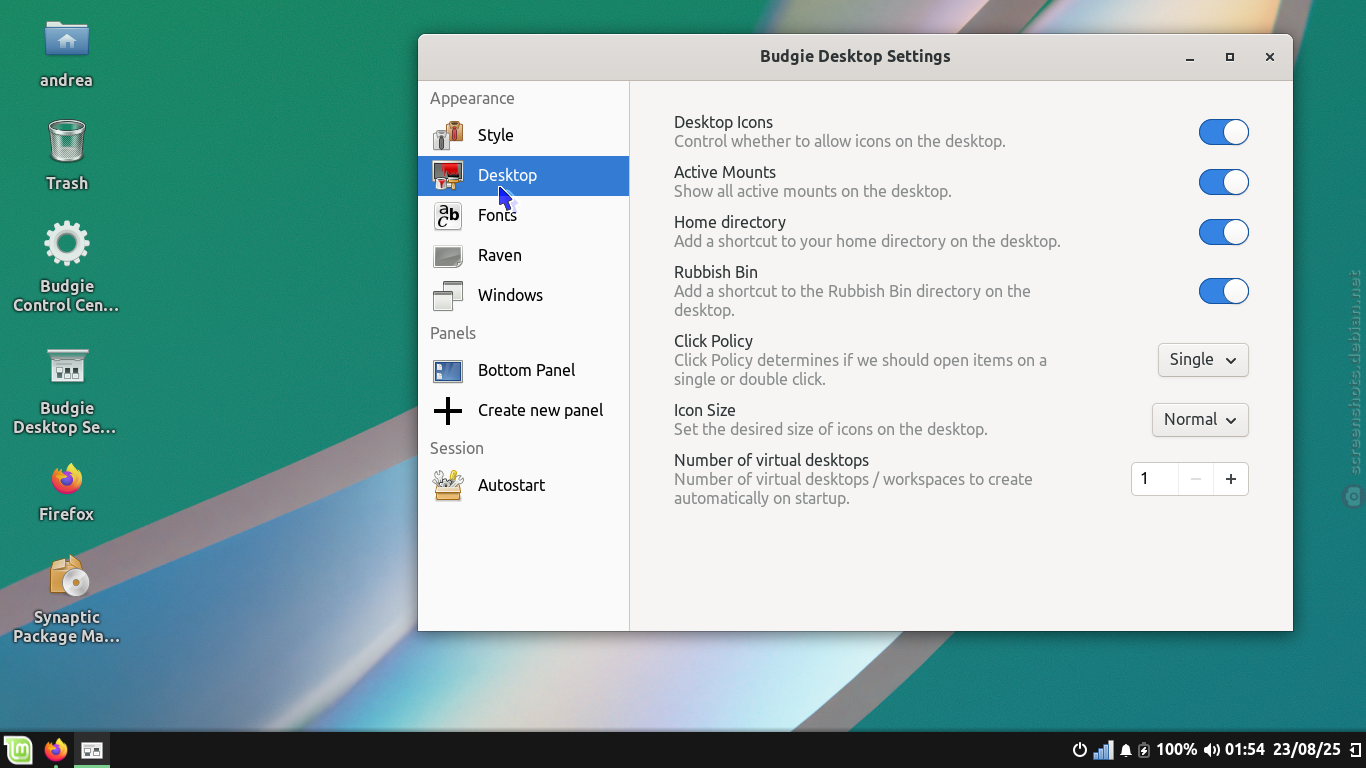Toggle the Desktop Icons switch
The width and height of the screenshot is (1366, 768).
tap(1224, 132)
